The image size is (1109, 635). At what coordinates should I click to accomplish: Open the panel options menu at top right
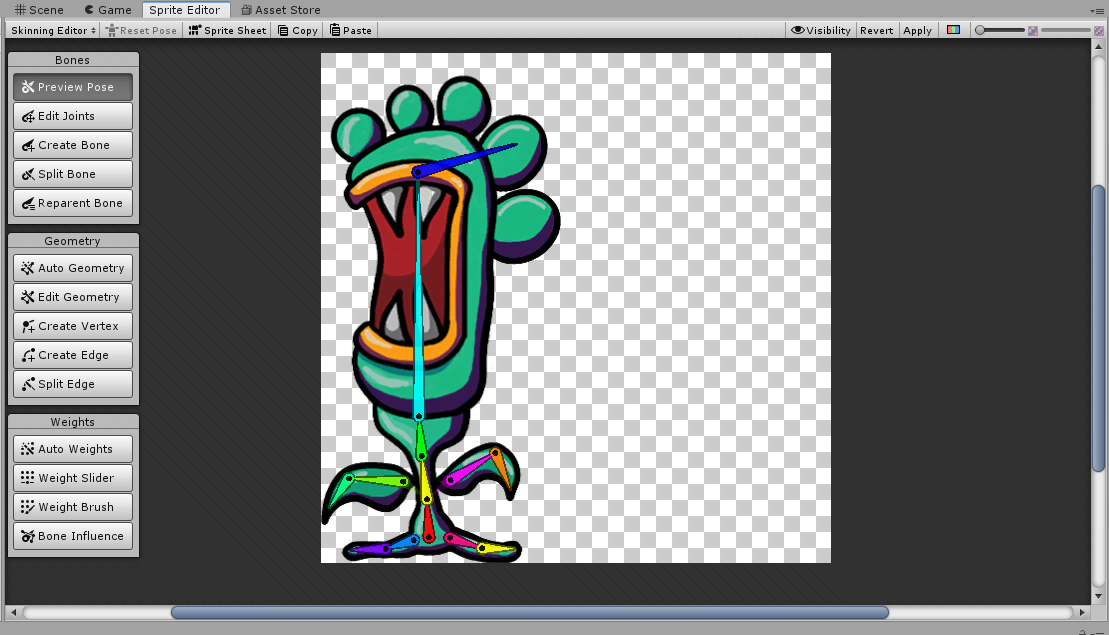[1097, 11]
